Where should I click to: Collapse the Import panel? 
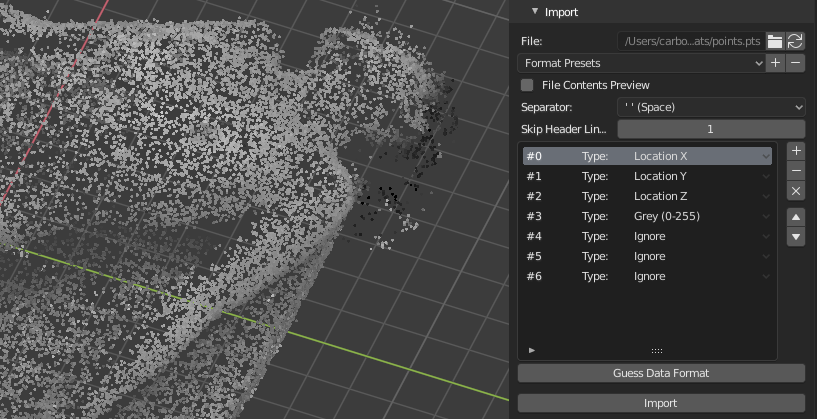[x=535, y=11]
